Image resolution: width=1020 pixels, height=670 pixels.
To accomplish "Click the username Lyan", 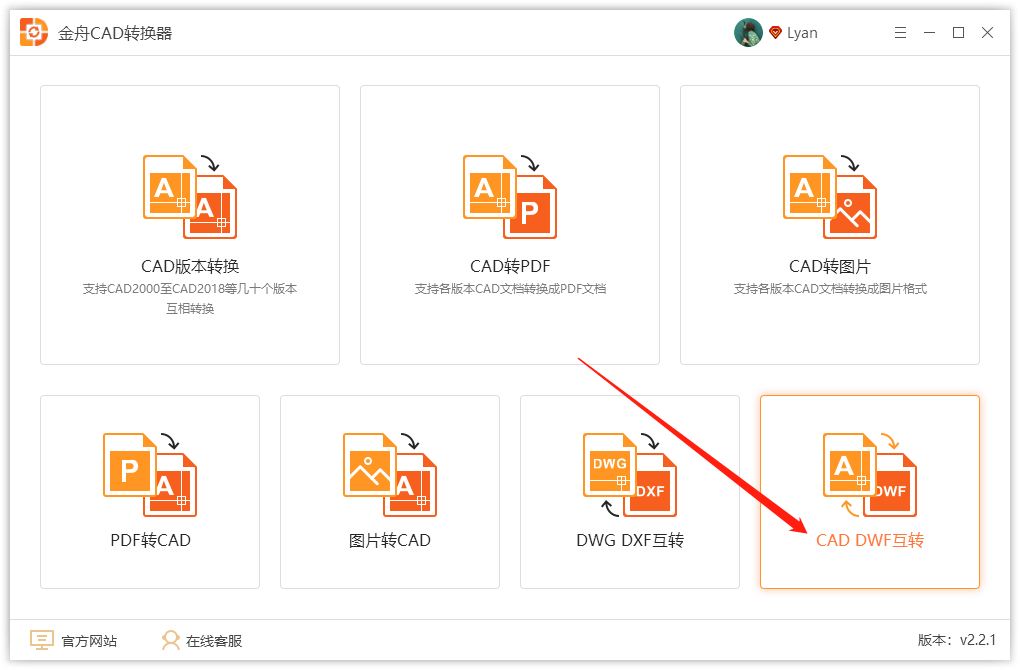I will [802, 33].
